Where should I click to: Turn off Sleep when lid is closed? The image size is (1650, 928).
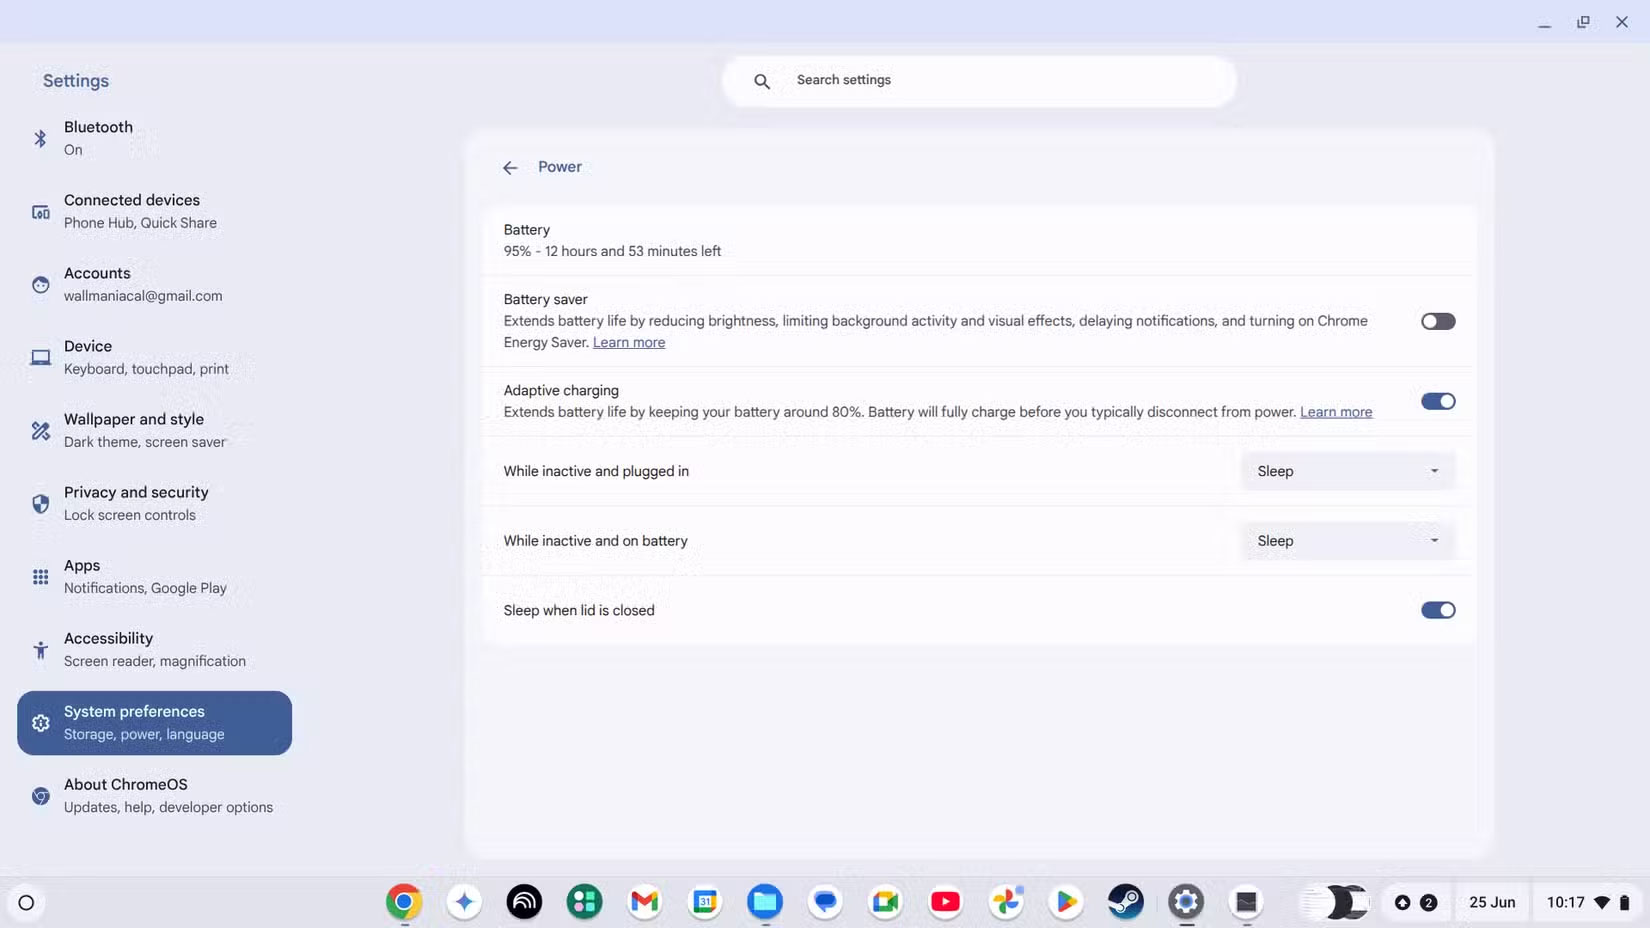tap(1438, 610)
